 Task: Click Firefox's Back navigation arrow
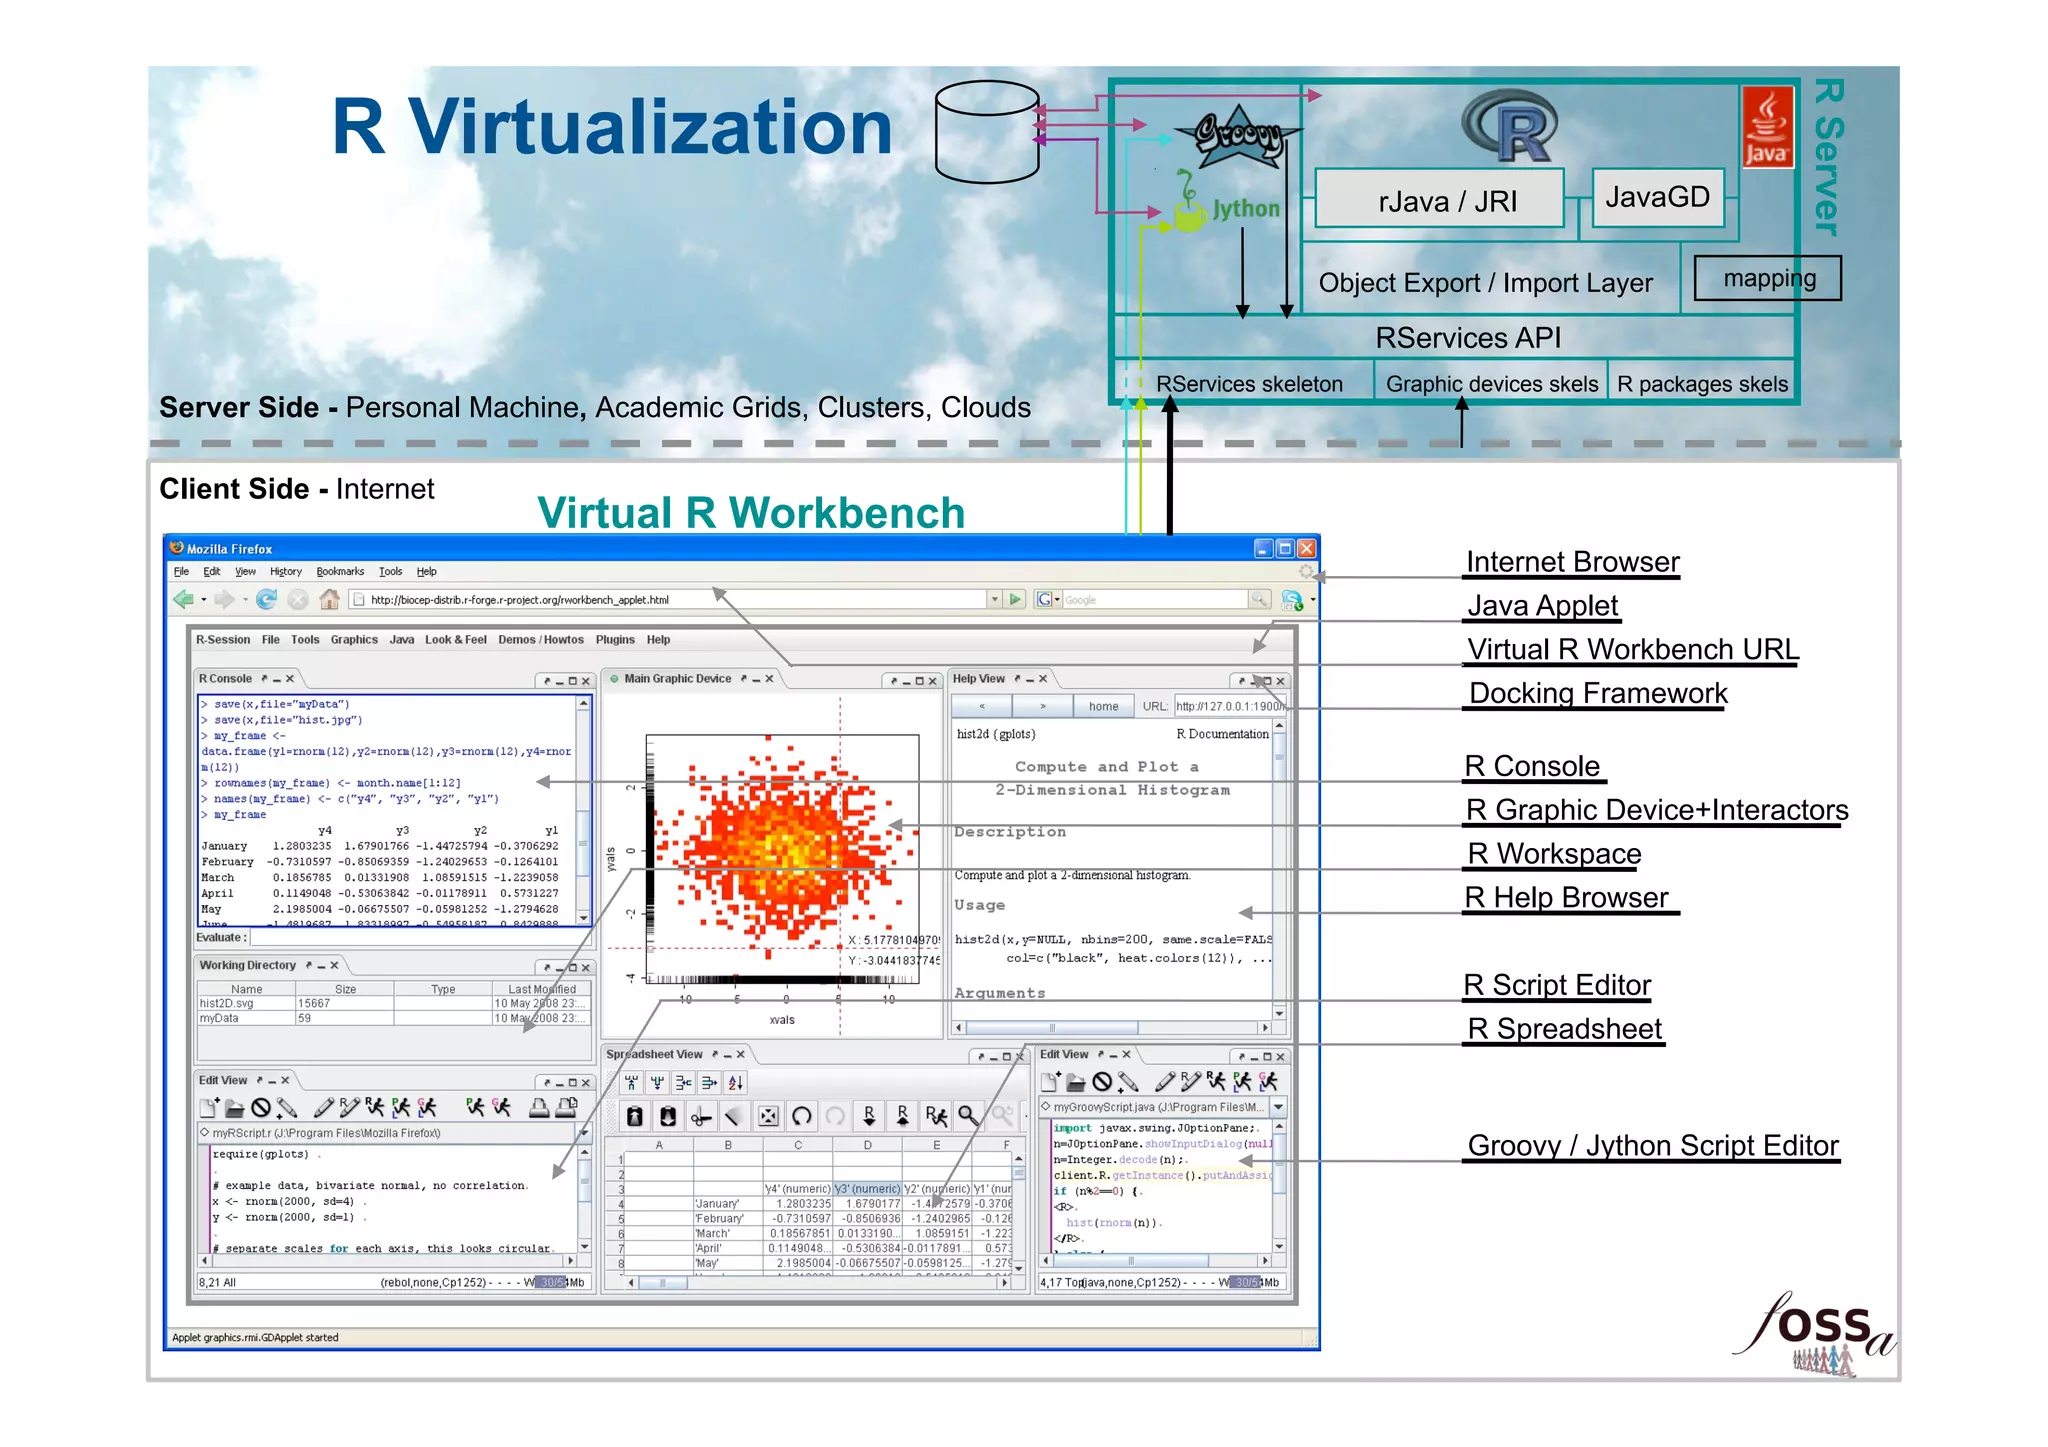tap(184, 600)
